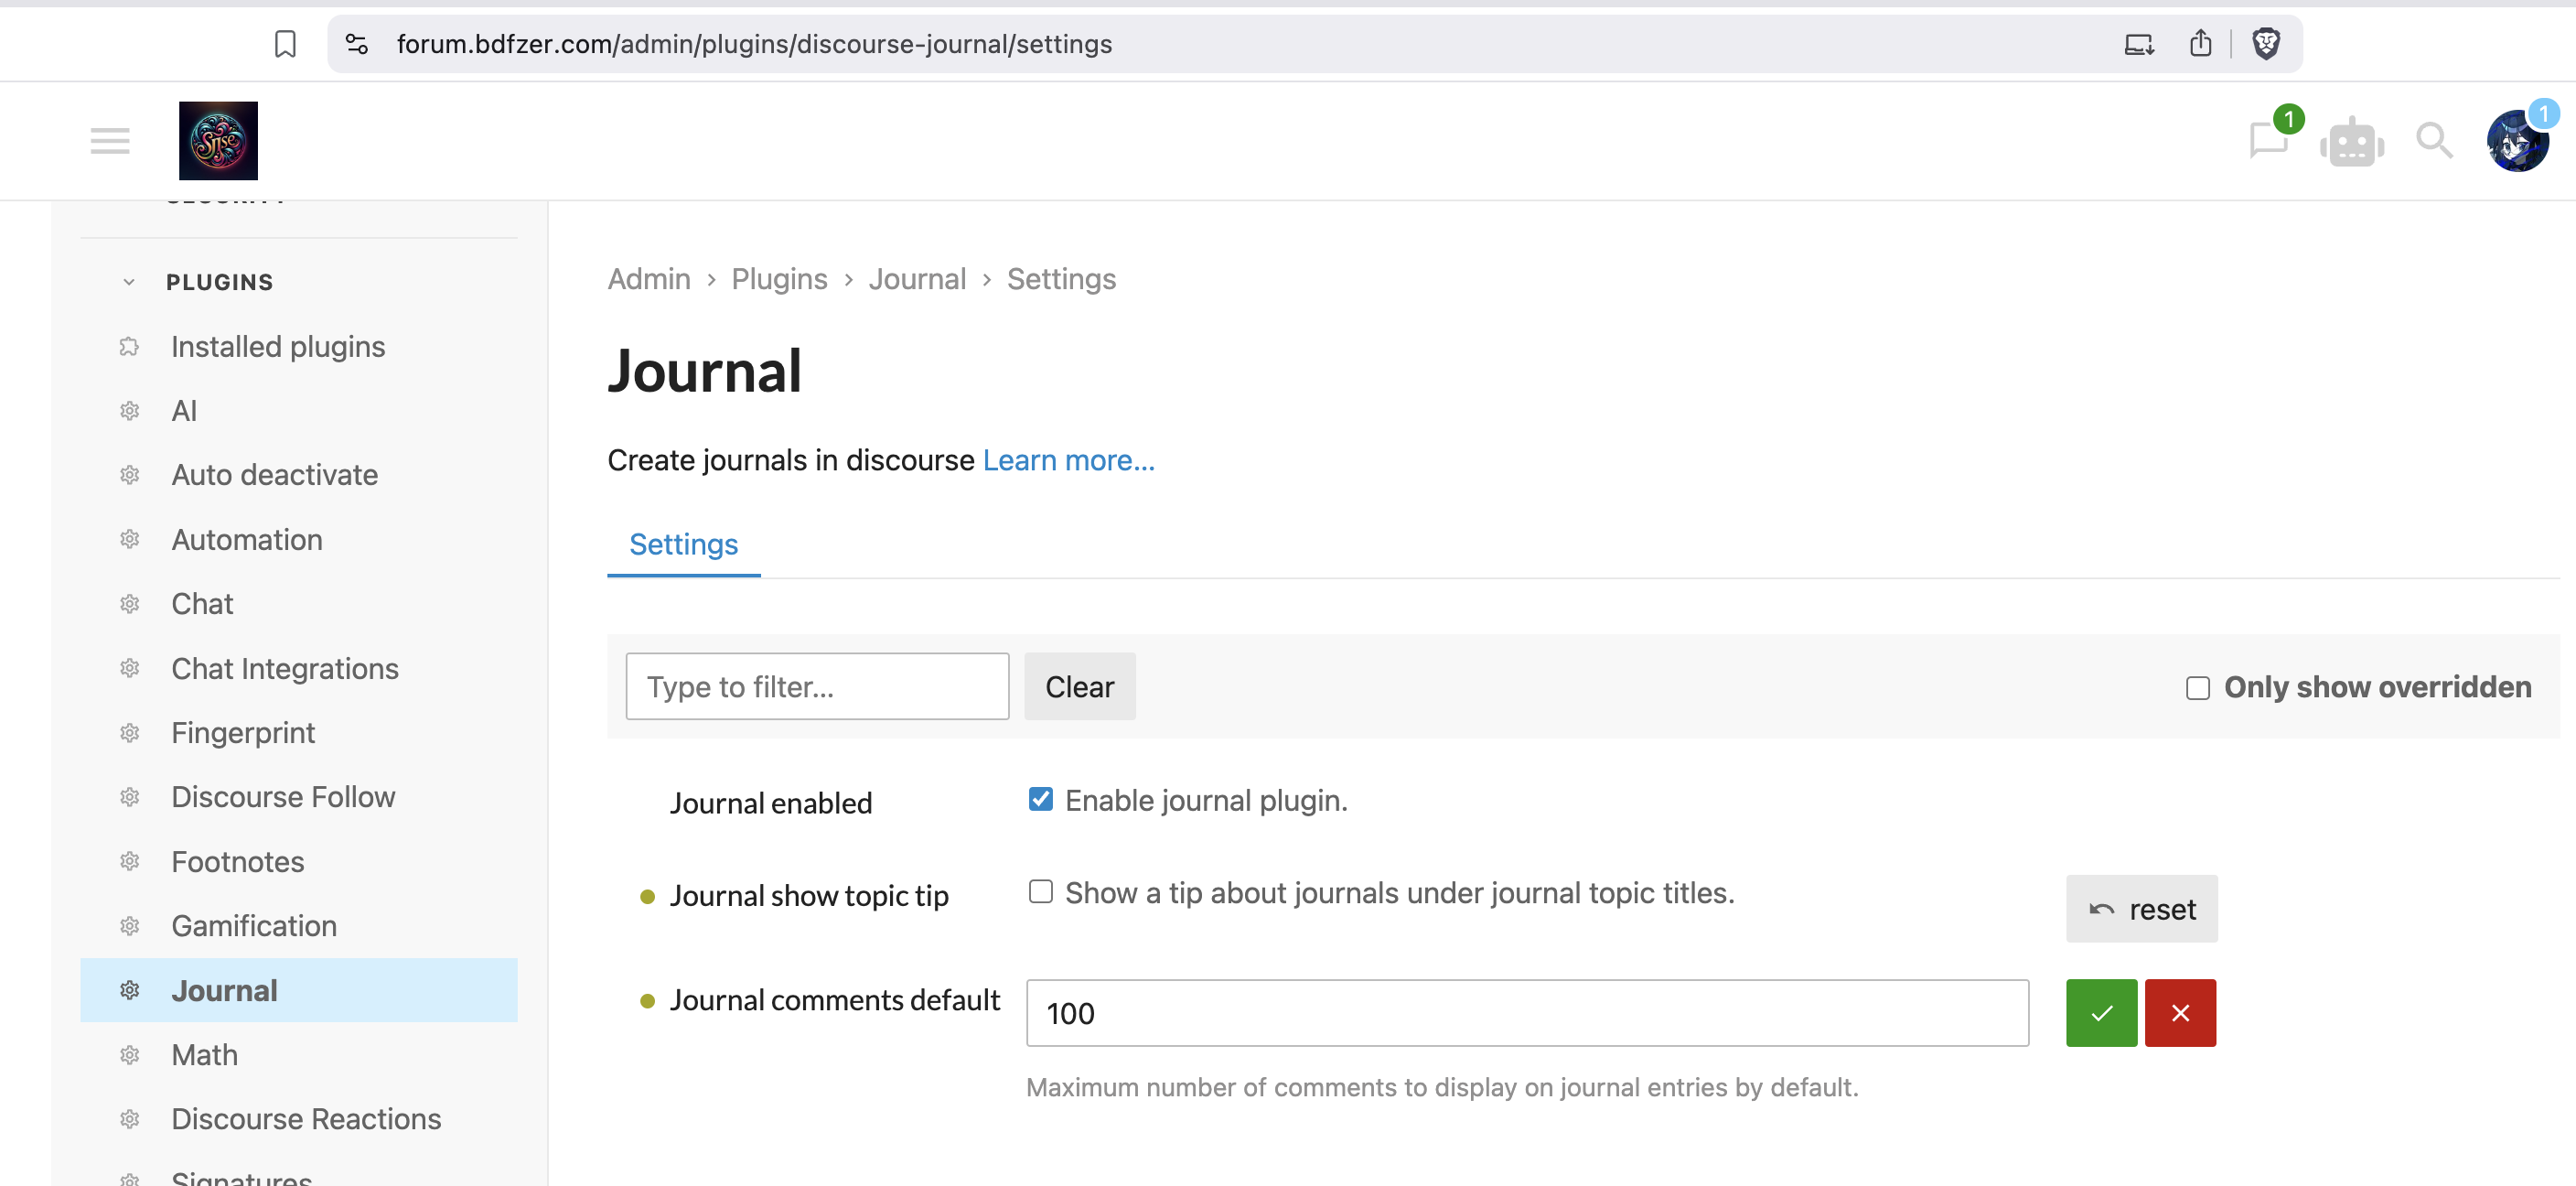Click the browser bookmark icon
The height and width of the screenshot is (1186, 2576).
(x=285, y=44)
